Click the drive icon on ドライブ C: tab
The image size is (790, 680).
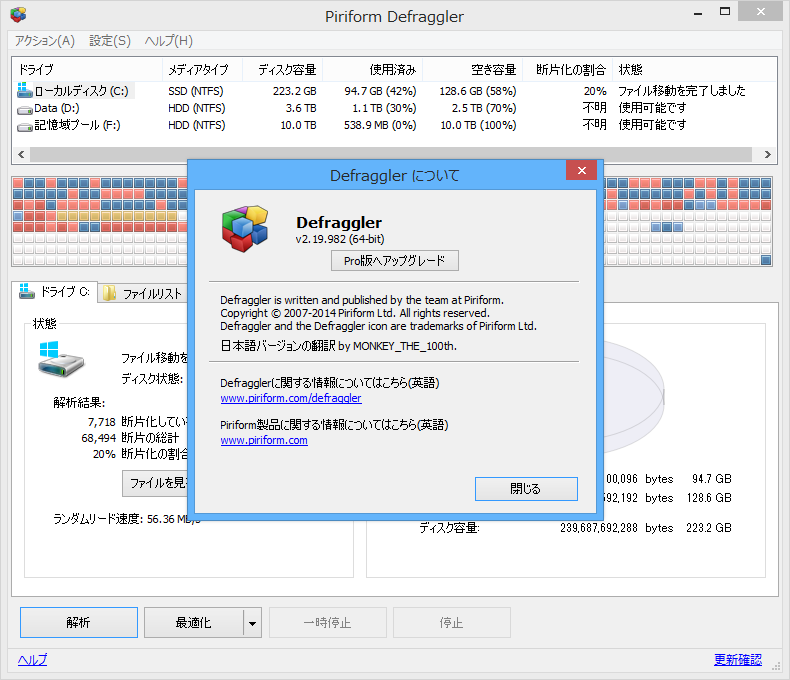coord(27,291)
